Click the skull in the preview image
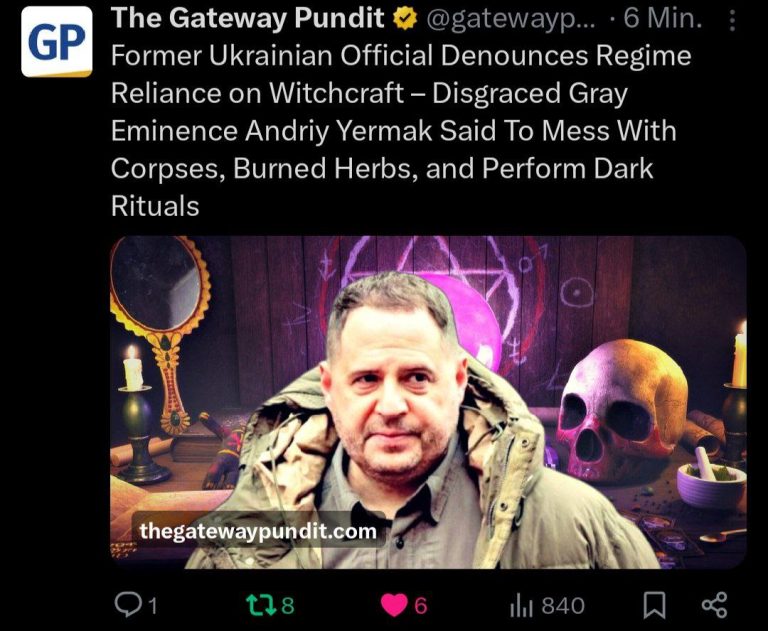Screen dimensions: 768x631 (x=622, y=409)
